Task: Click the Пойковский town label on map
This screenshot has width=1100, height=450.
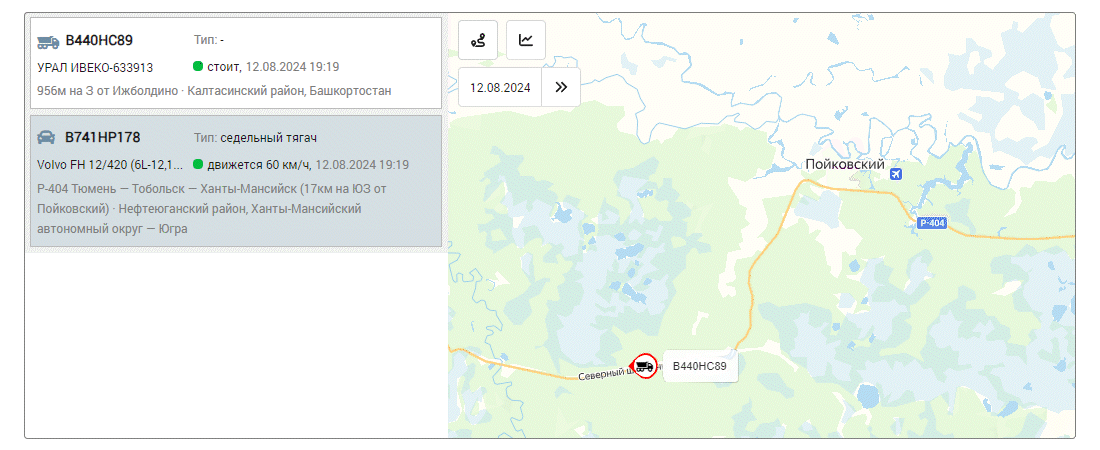Action: (845, 164)
